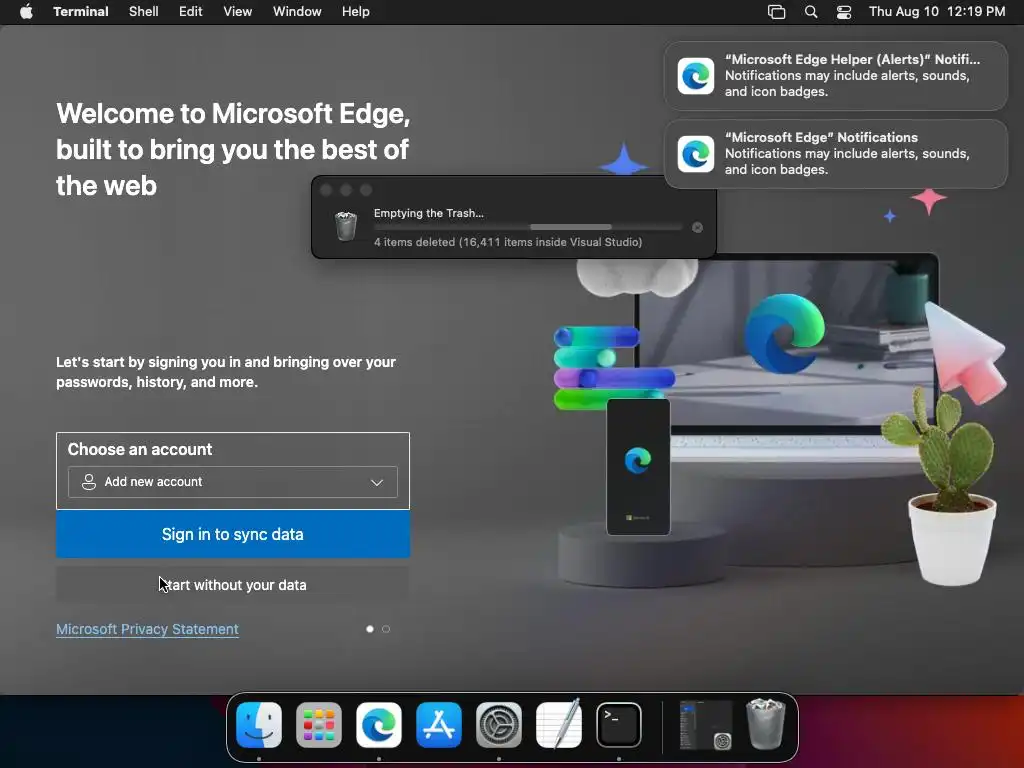The image size is (1024, 768).
Task: Click the person icon beside Add new account
Action: [x=88, y=482]
